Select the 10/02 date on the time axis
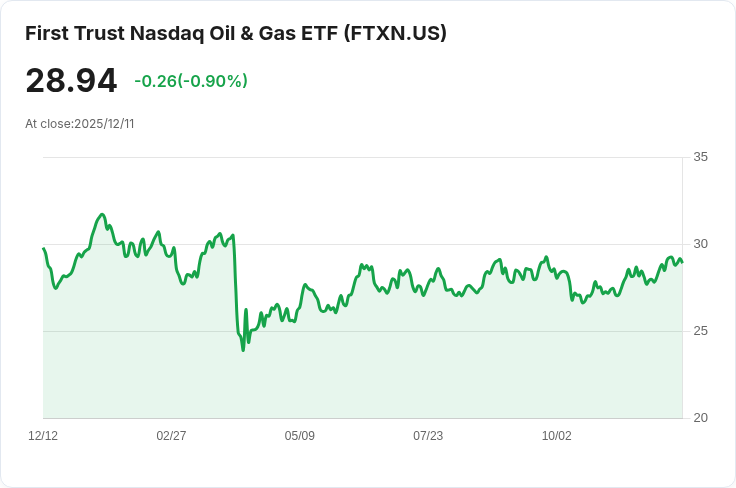 pyautogui.click(x=556, y=436)
